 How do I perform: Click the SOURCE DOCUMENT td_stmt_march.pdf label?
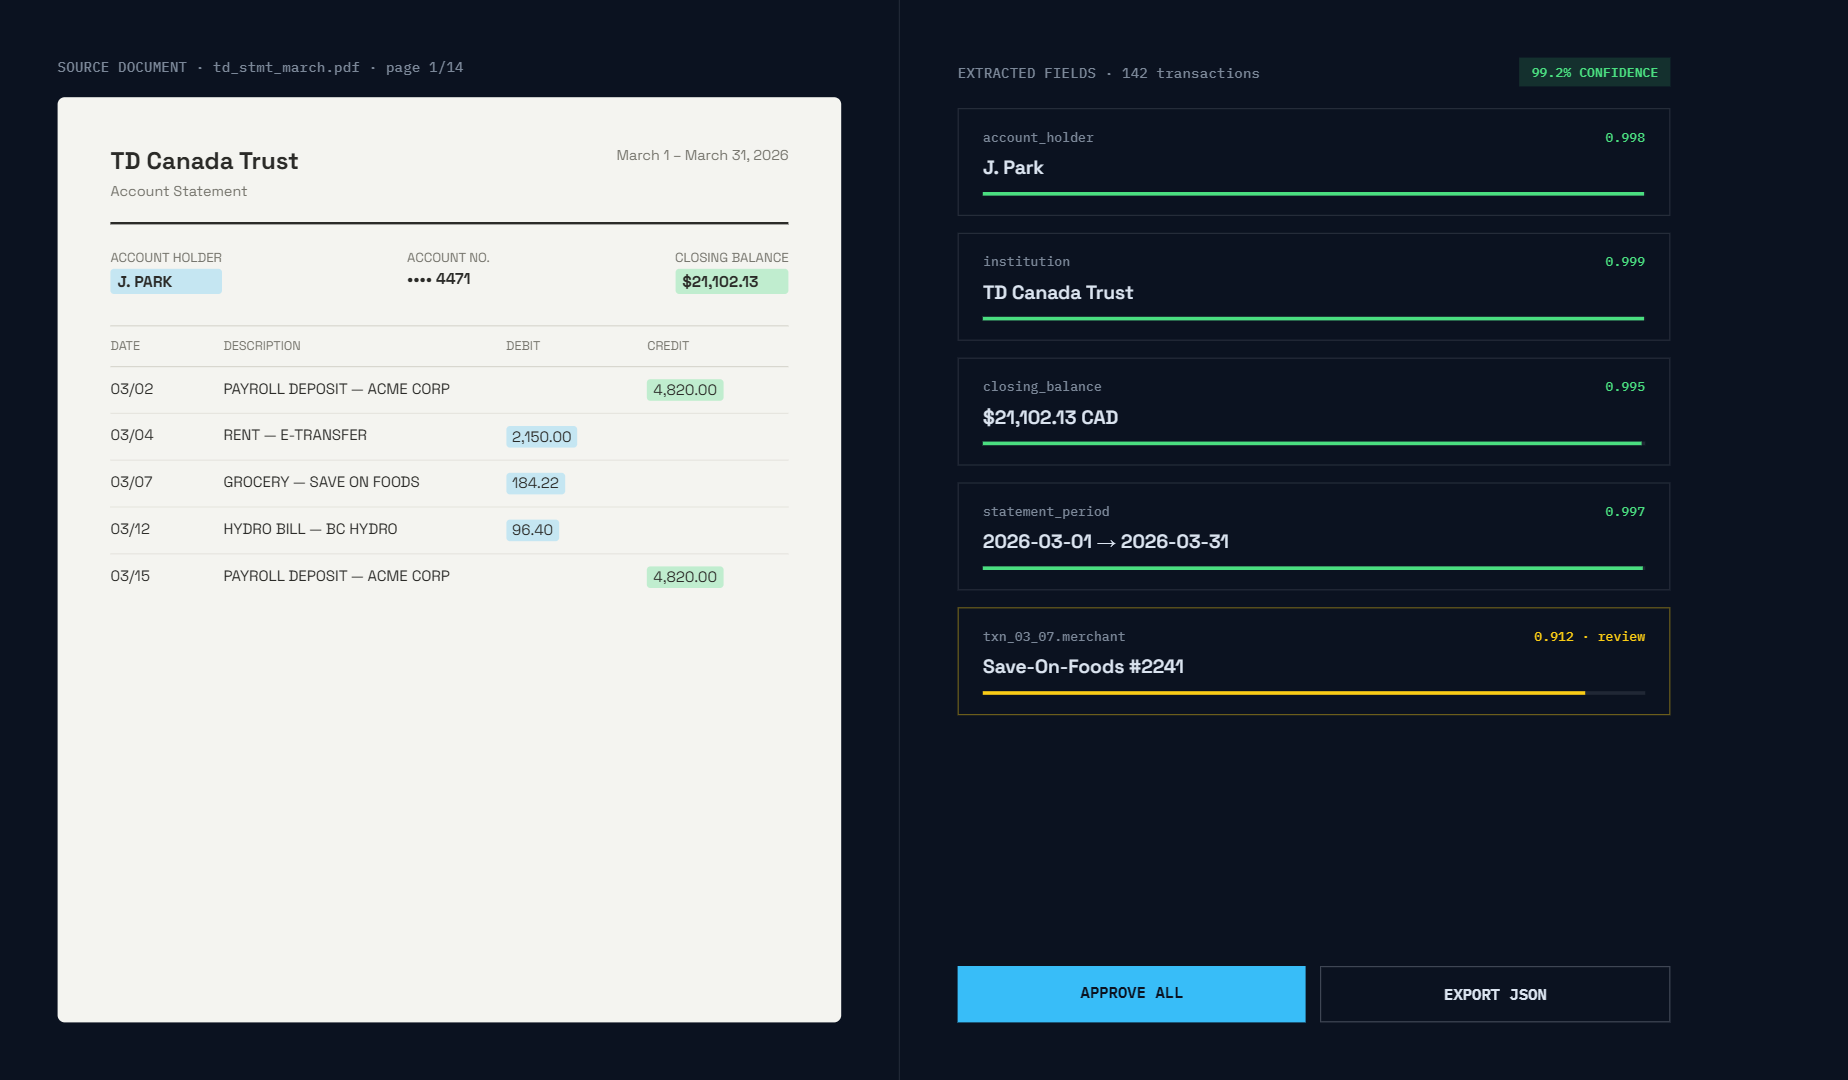click(x=260, y=68)
